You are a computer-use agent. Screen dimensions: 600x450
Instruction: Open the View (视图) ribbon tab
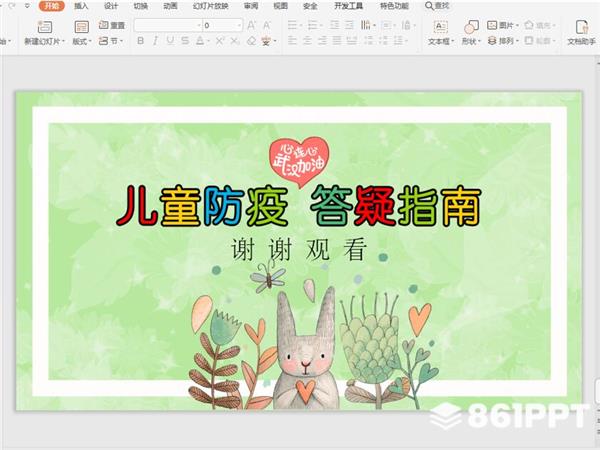click(x=280, y=6)
